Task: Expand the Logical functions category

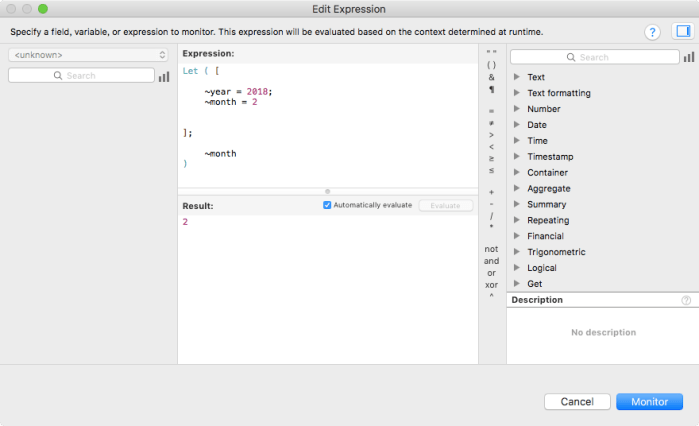Action: (517, 268)
